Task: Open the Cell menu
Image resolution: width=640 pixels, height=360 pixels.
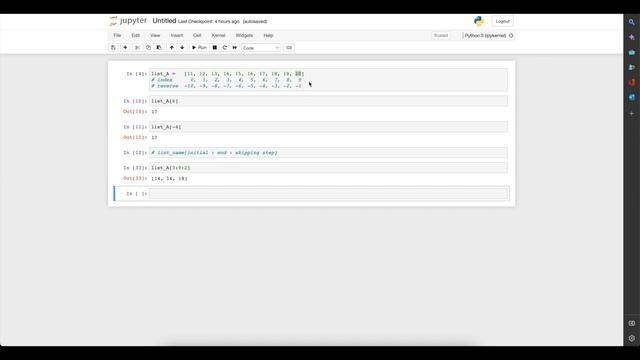Action: pos(197,36)
